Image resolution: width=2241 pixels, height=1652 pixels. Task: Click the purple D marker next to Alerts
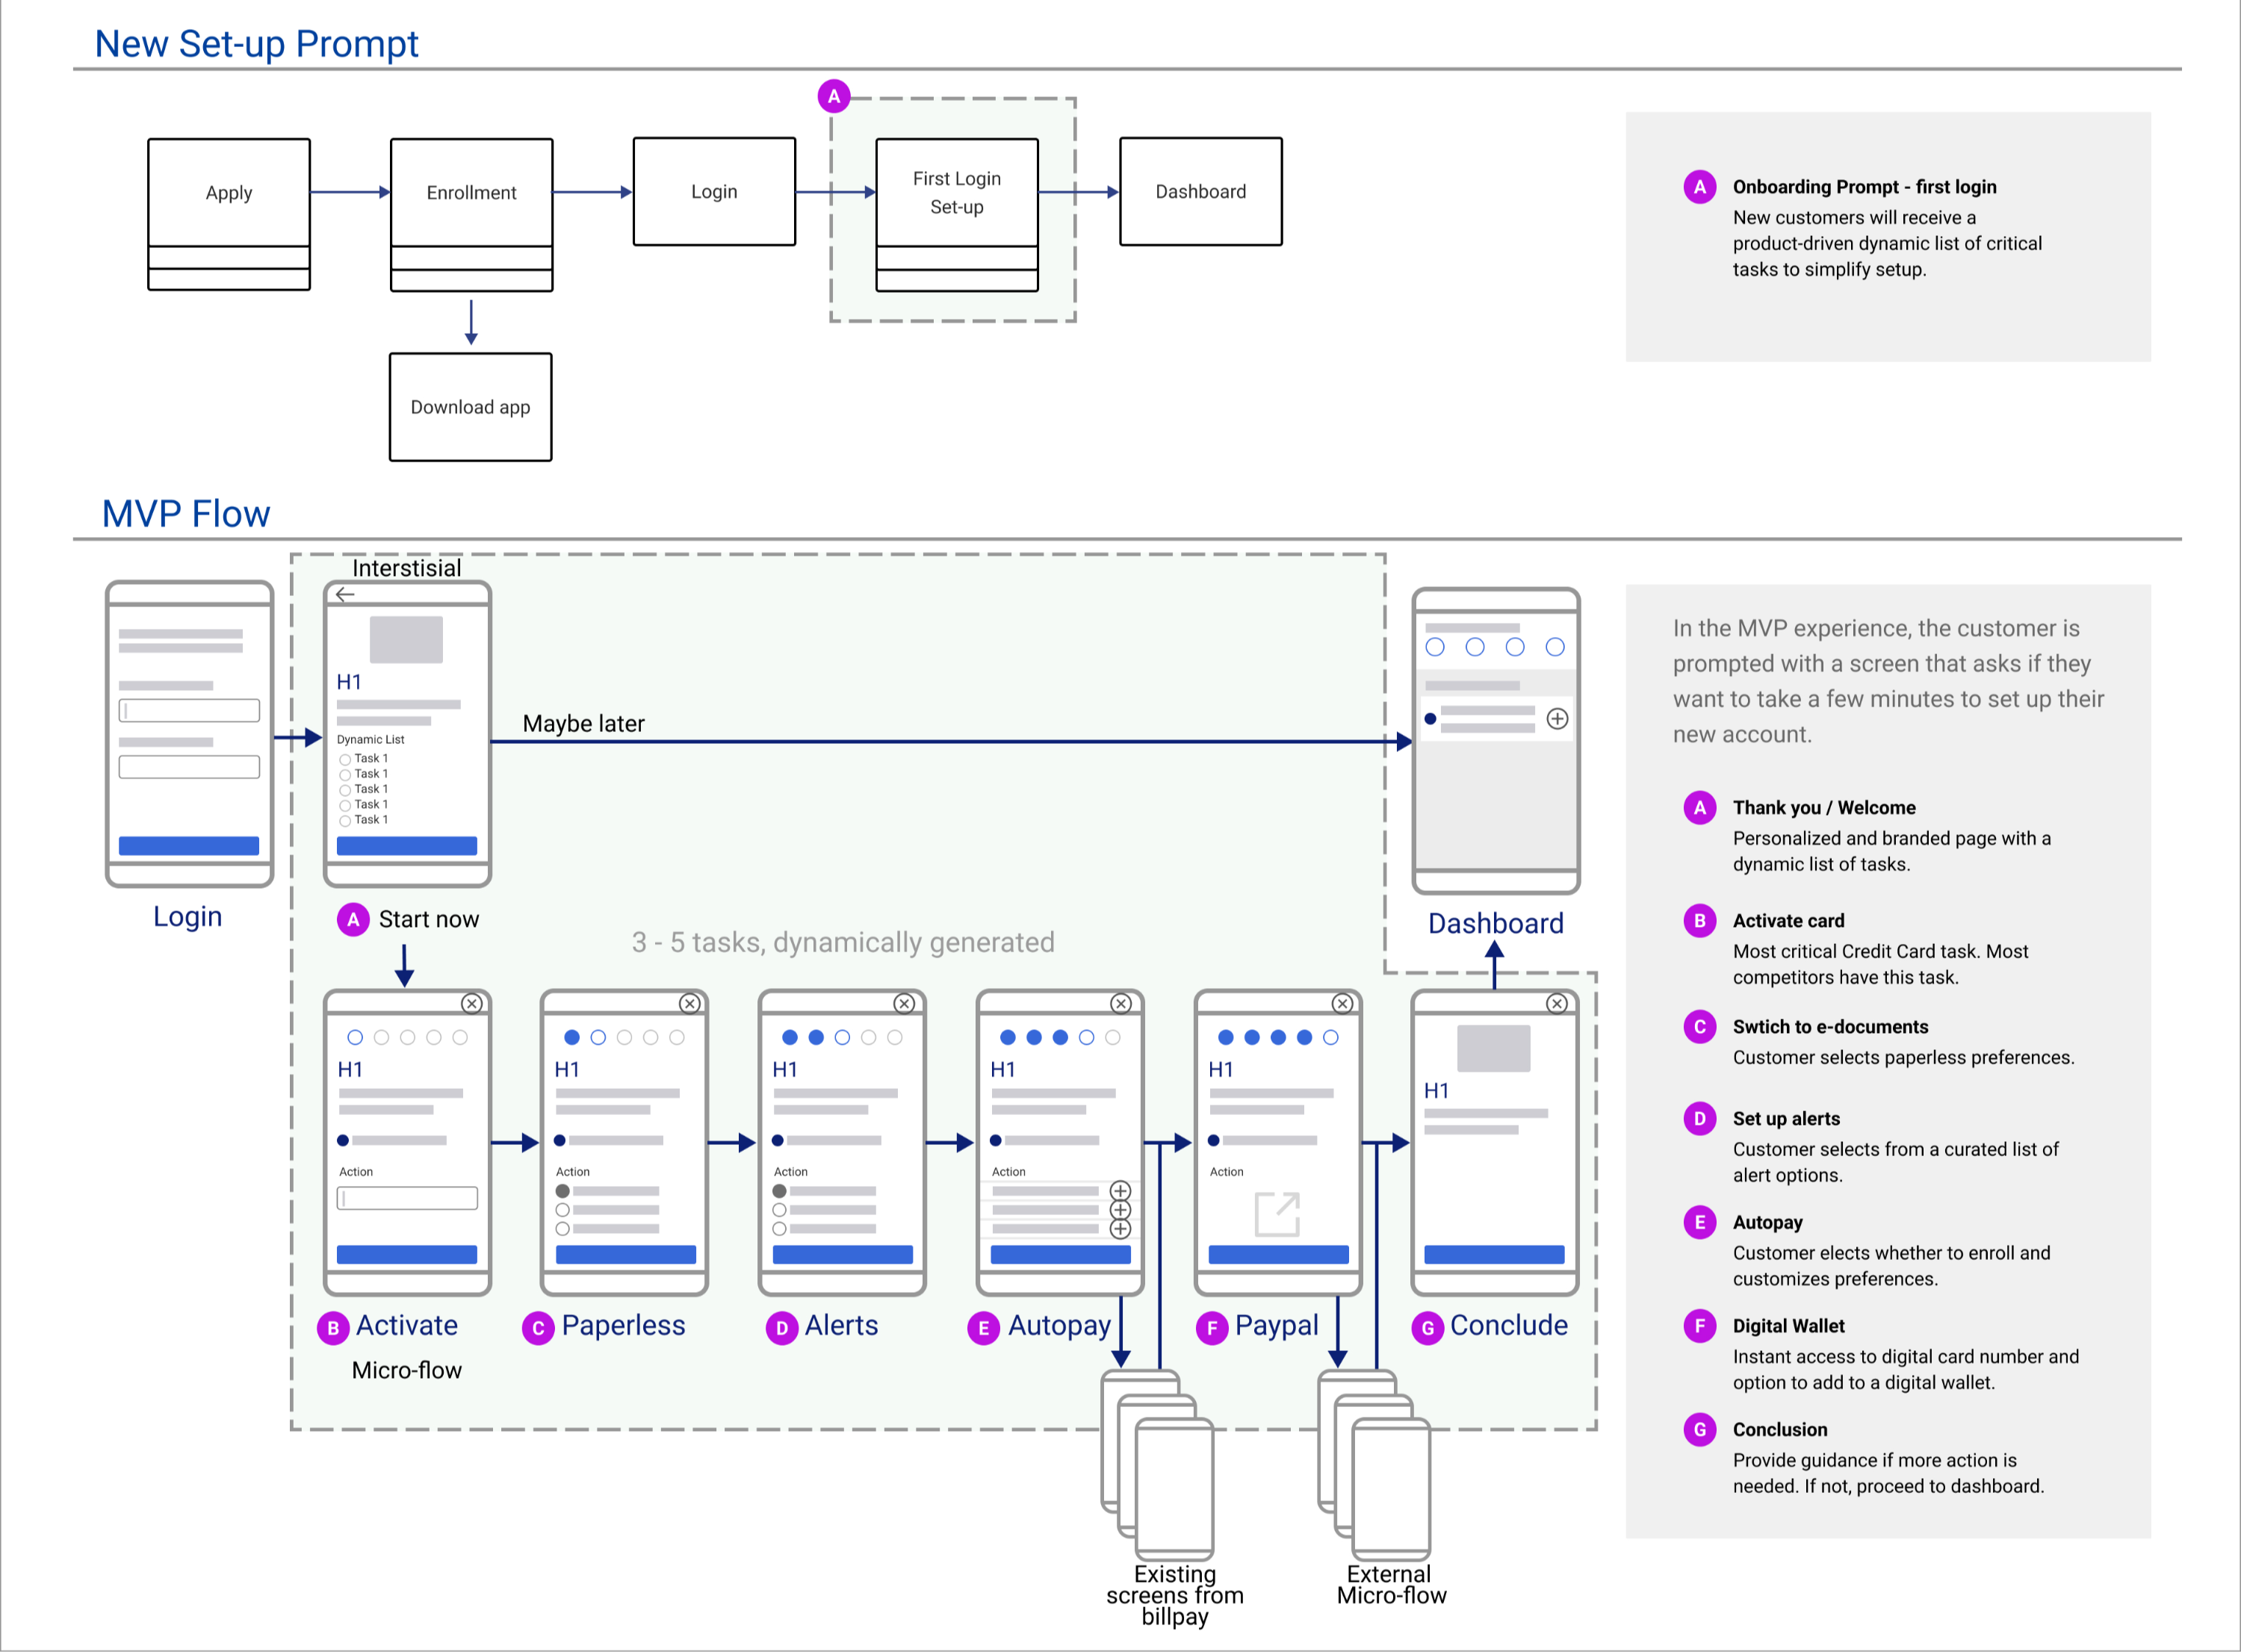pyautogui.click(x=782, y=1328)
